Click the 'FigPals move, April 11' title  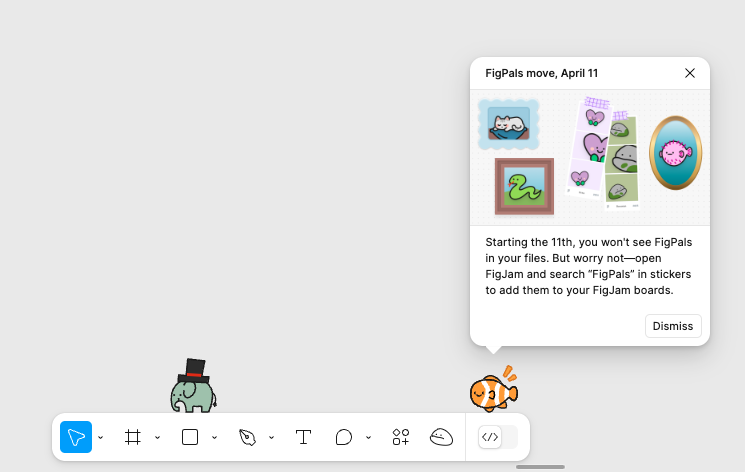[x=541, y=73]
